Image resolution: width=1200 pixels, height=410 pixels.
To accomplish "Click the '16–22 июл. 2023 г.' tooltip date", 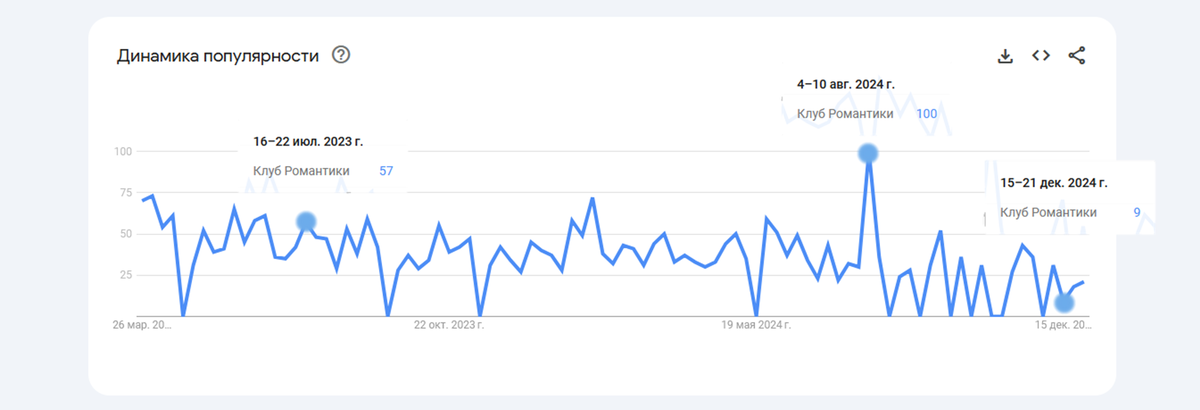I will [x=315, y=142].
